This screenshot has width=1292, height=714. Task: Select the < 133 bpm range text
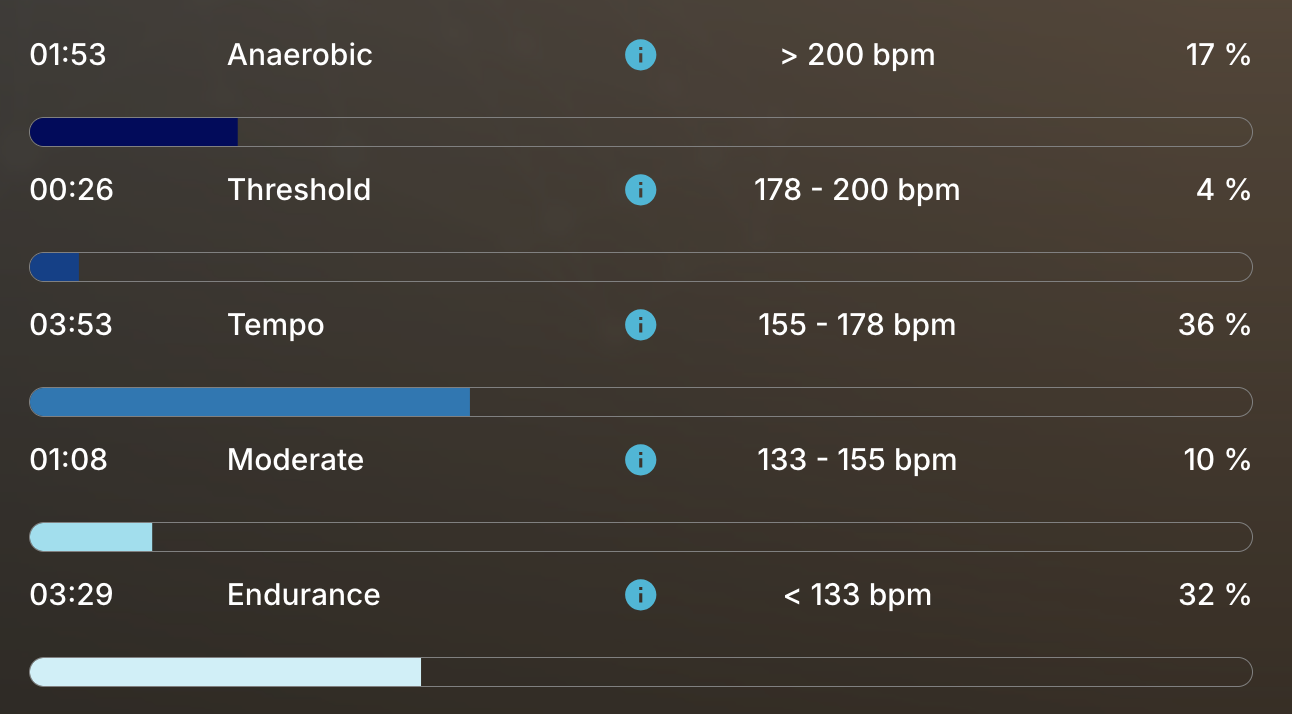(857, 595)
